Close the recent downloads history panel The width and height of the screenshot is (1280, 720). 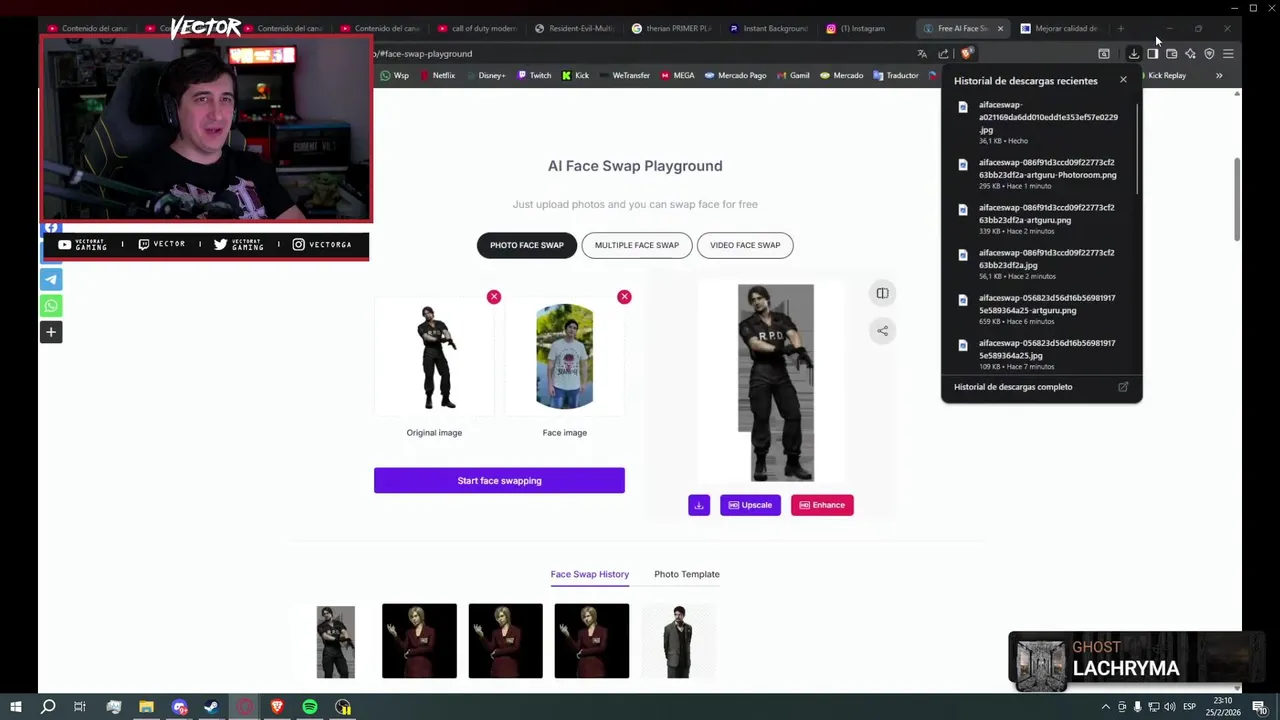click(1123, 80)
